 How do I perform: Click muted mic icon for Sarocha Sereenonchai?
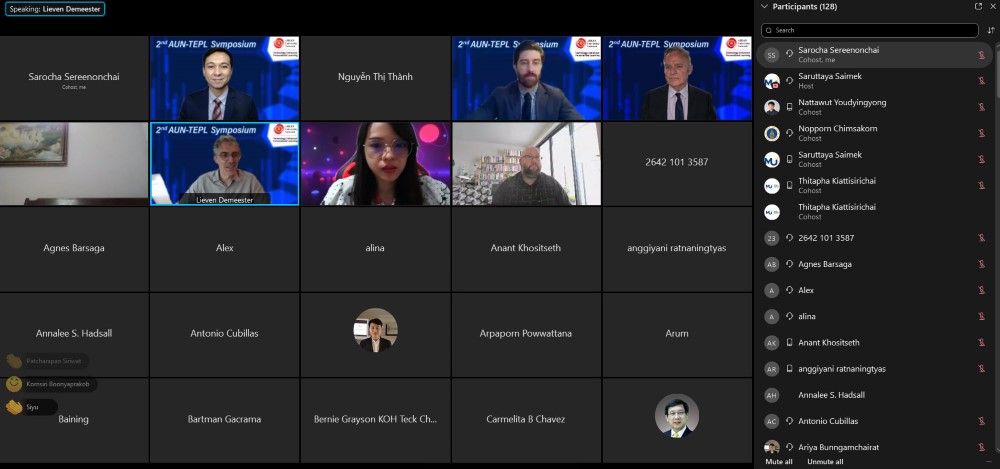point(981,54)
